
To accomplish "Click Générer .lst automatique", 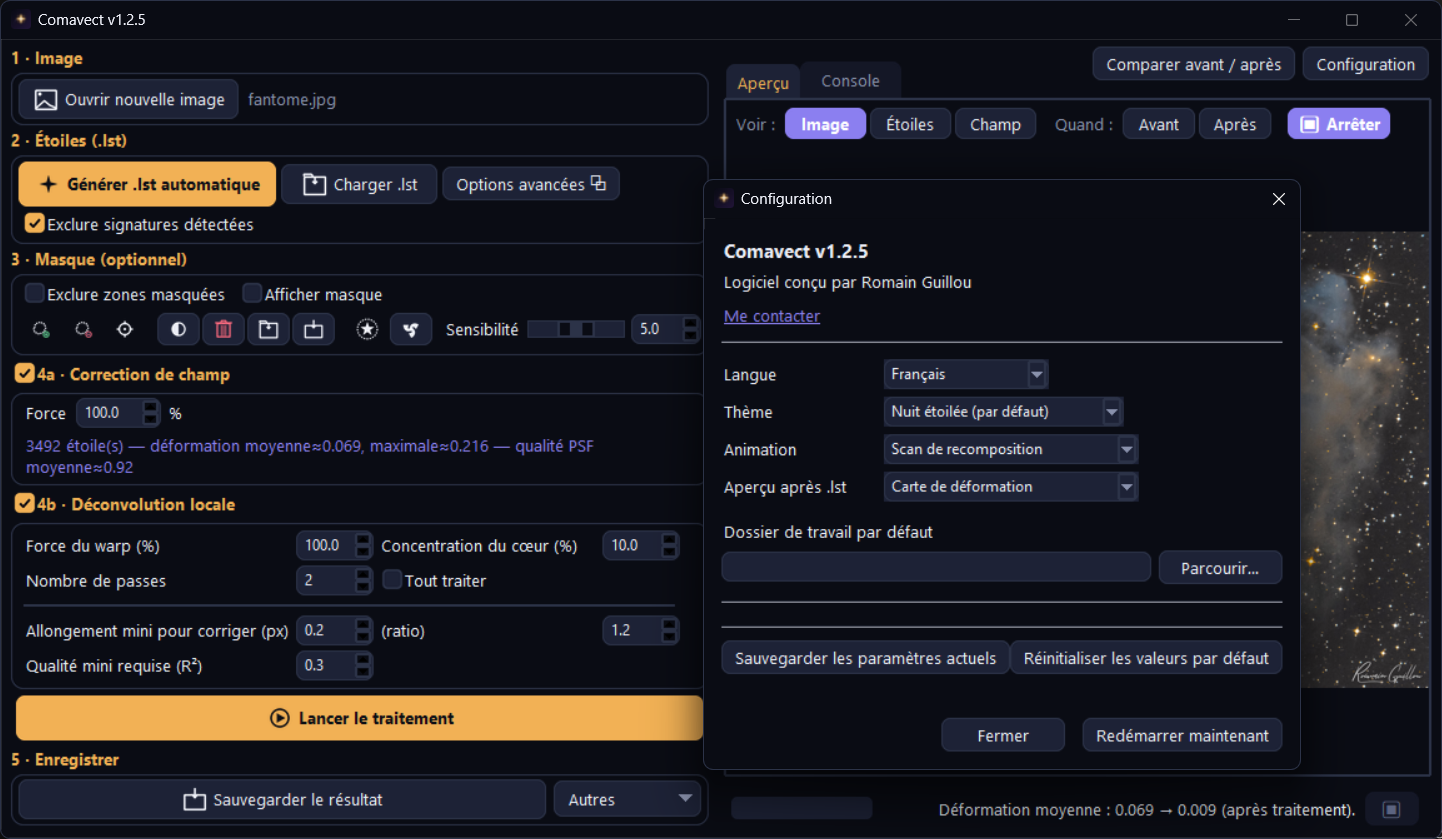I will pos(147,184).
